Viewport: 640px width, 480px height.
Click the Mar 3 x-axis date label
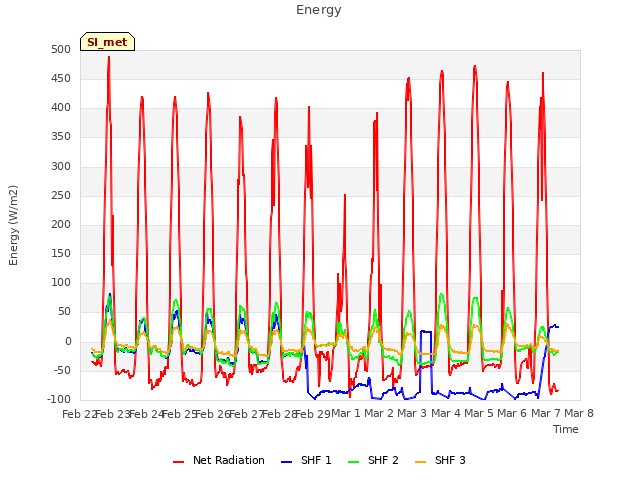pyautogui.click(x=412, y=414)
